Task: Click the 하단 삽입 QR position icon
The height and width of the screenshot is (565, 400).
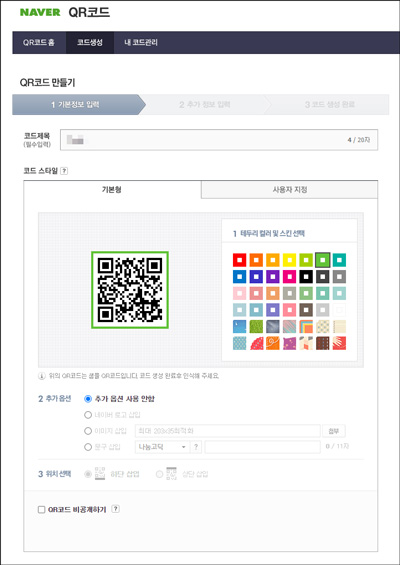Action: click(x=100, y=473)
